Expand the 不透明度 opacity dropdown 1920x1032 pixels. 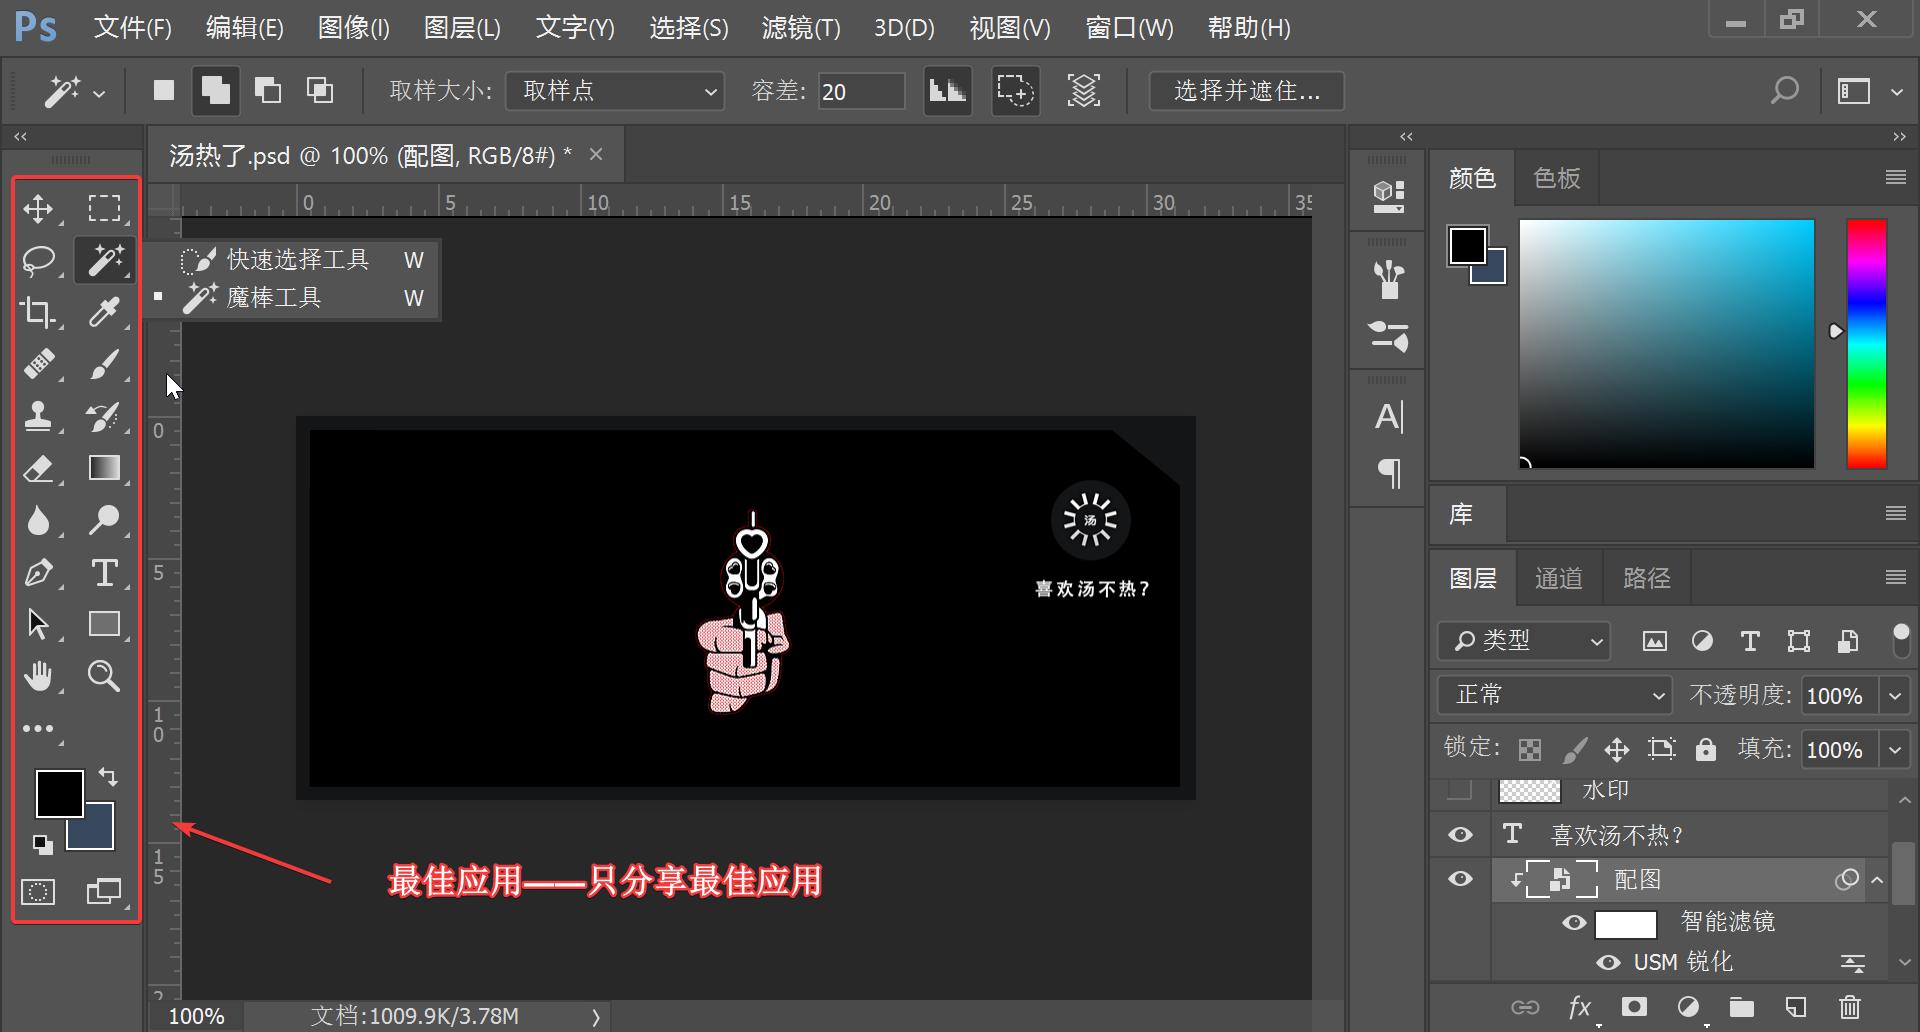pyautogui.click(x=1895, y=694)
